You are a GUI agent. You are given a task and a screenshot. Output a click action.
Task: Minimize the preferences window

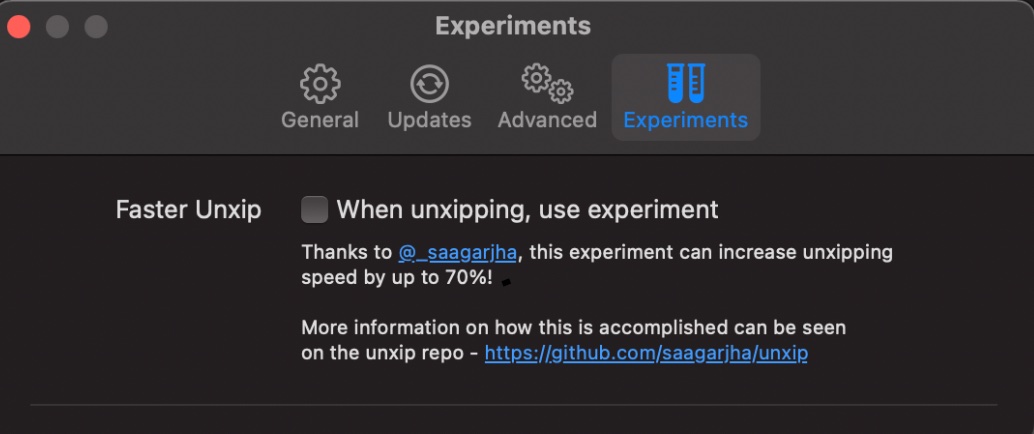click(57, 26)
